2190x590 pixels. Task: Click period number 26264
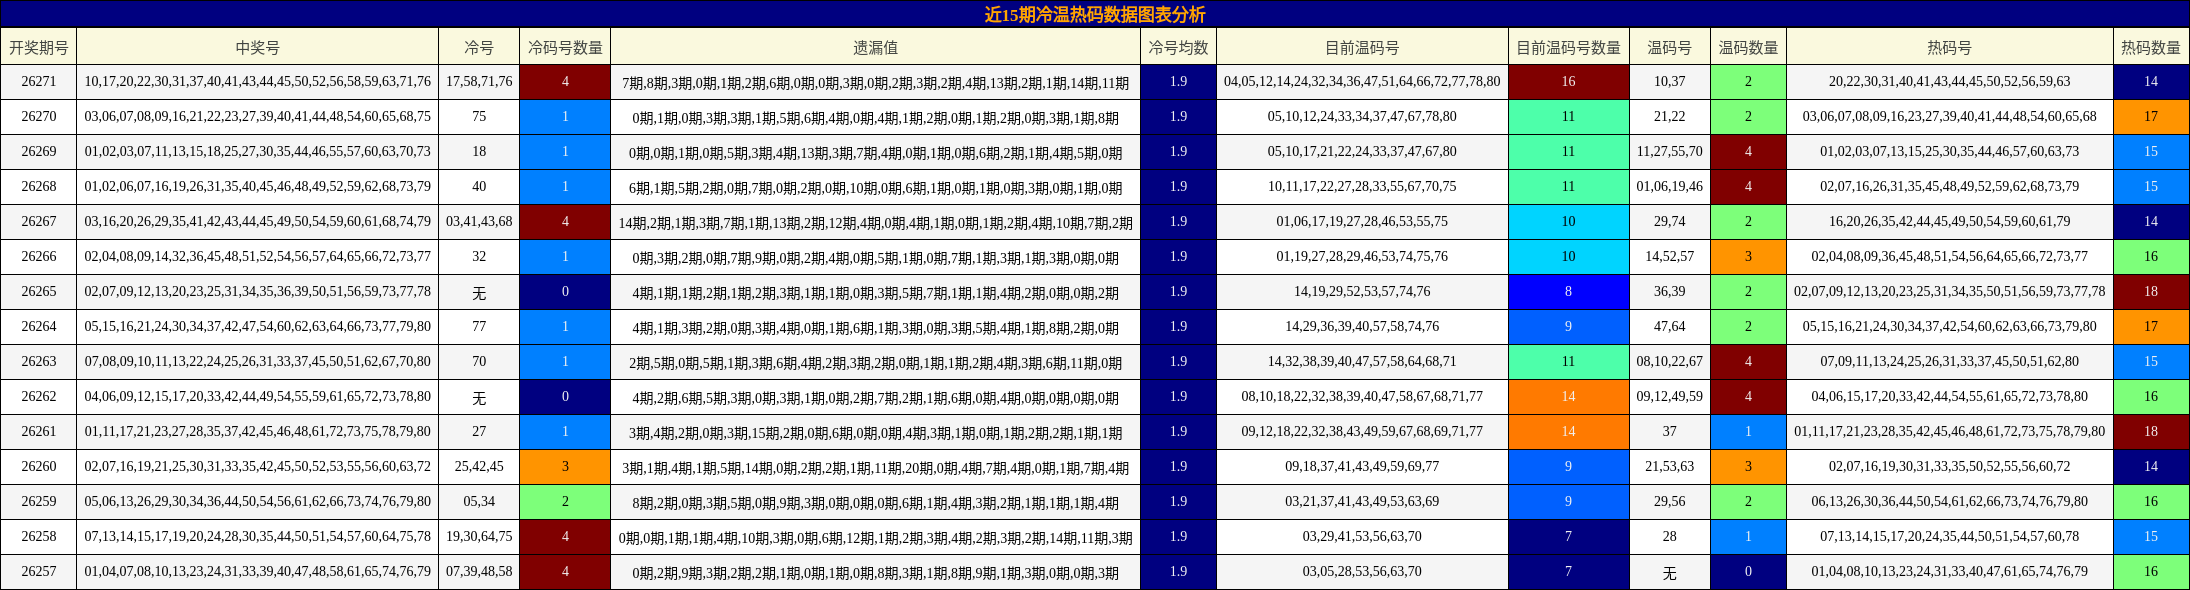coord(39,327)
